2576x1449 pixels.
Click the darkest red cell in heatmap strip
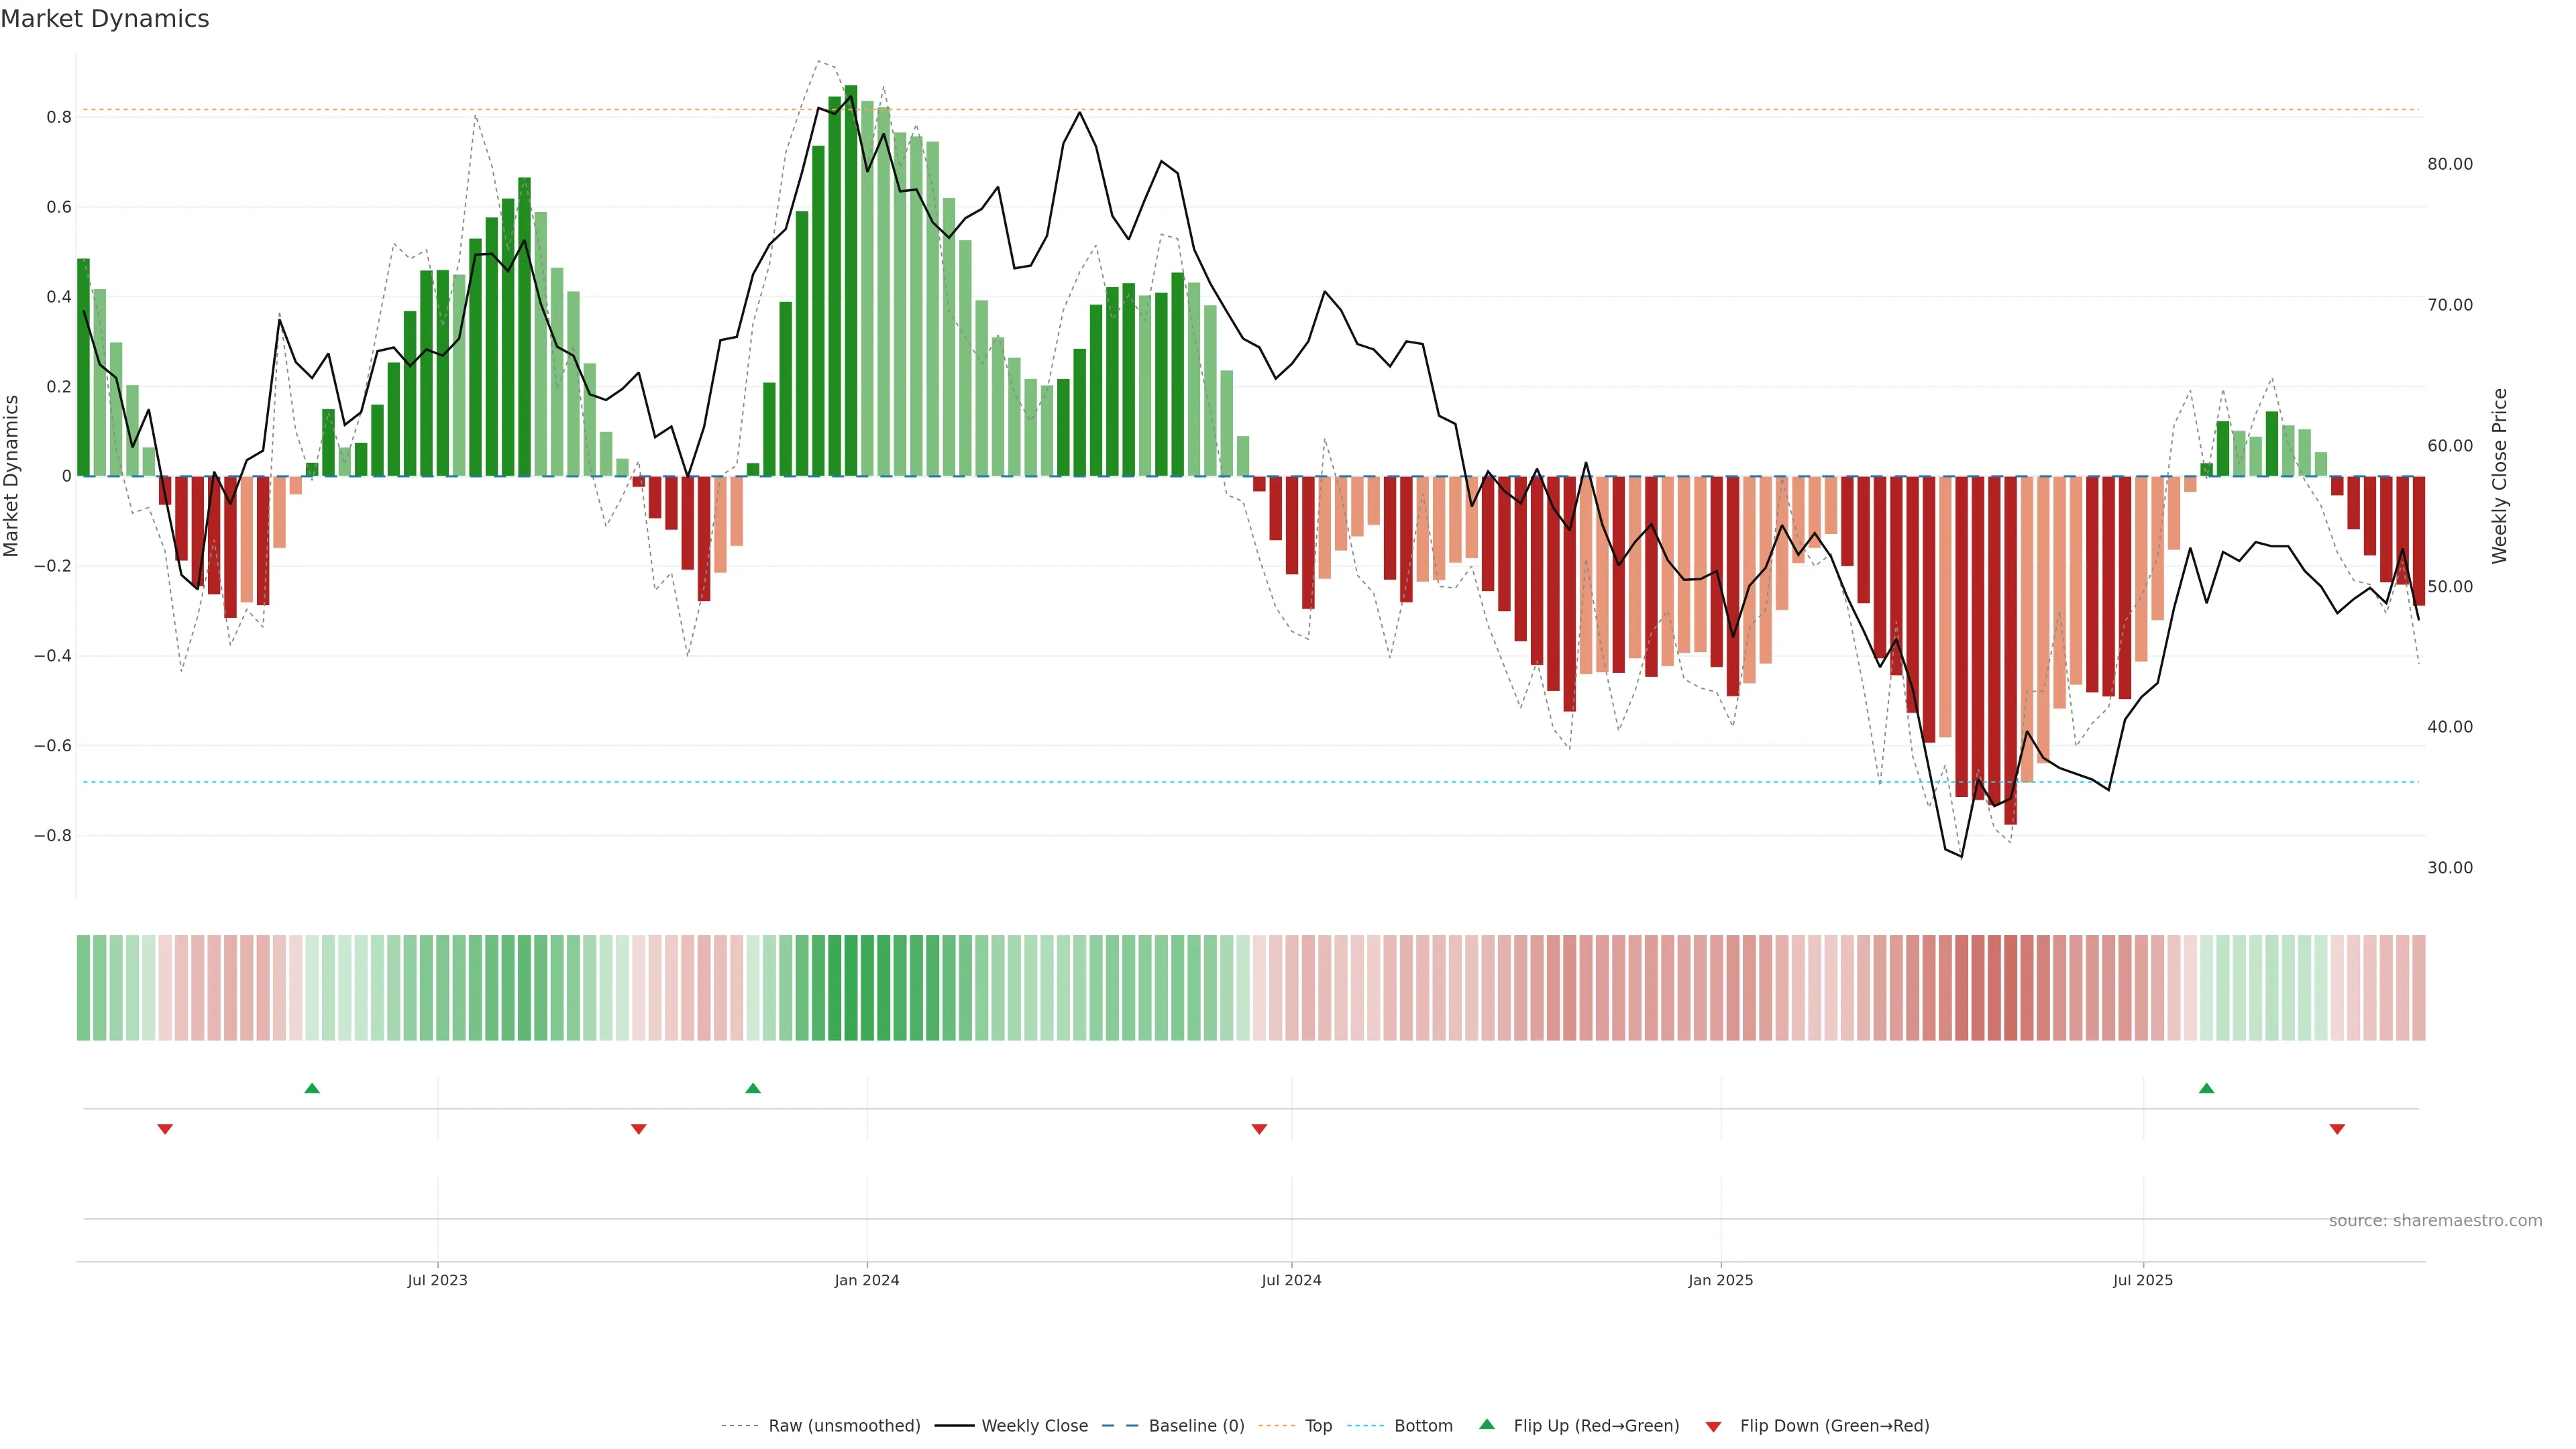2010,988
